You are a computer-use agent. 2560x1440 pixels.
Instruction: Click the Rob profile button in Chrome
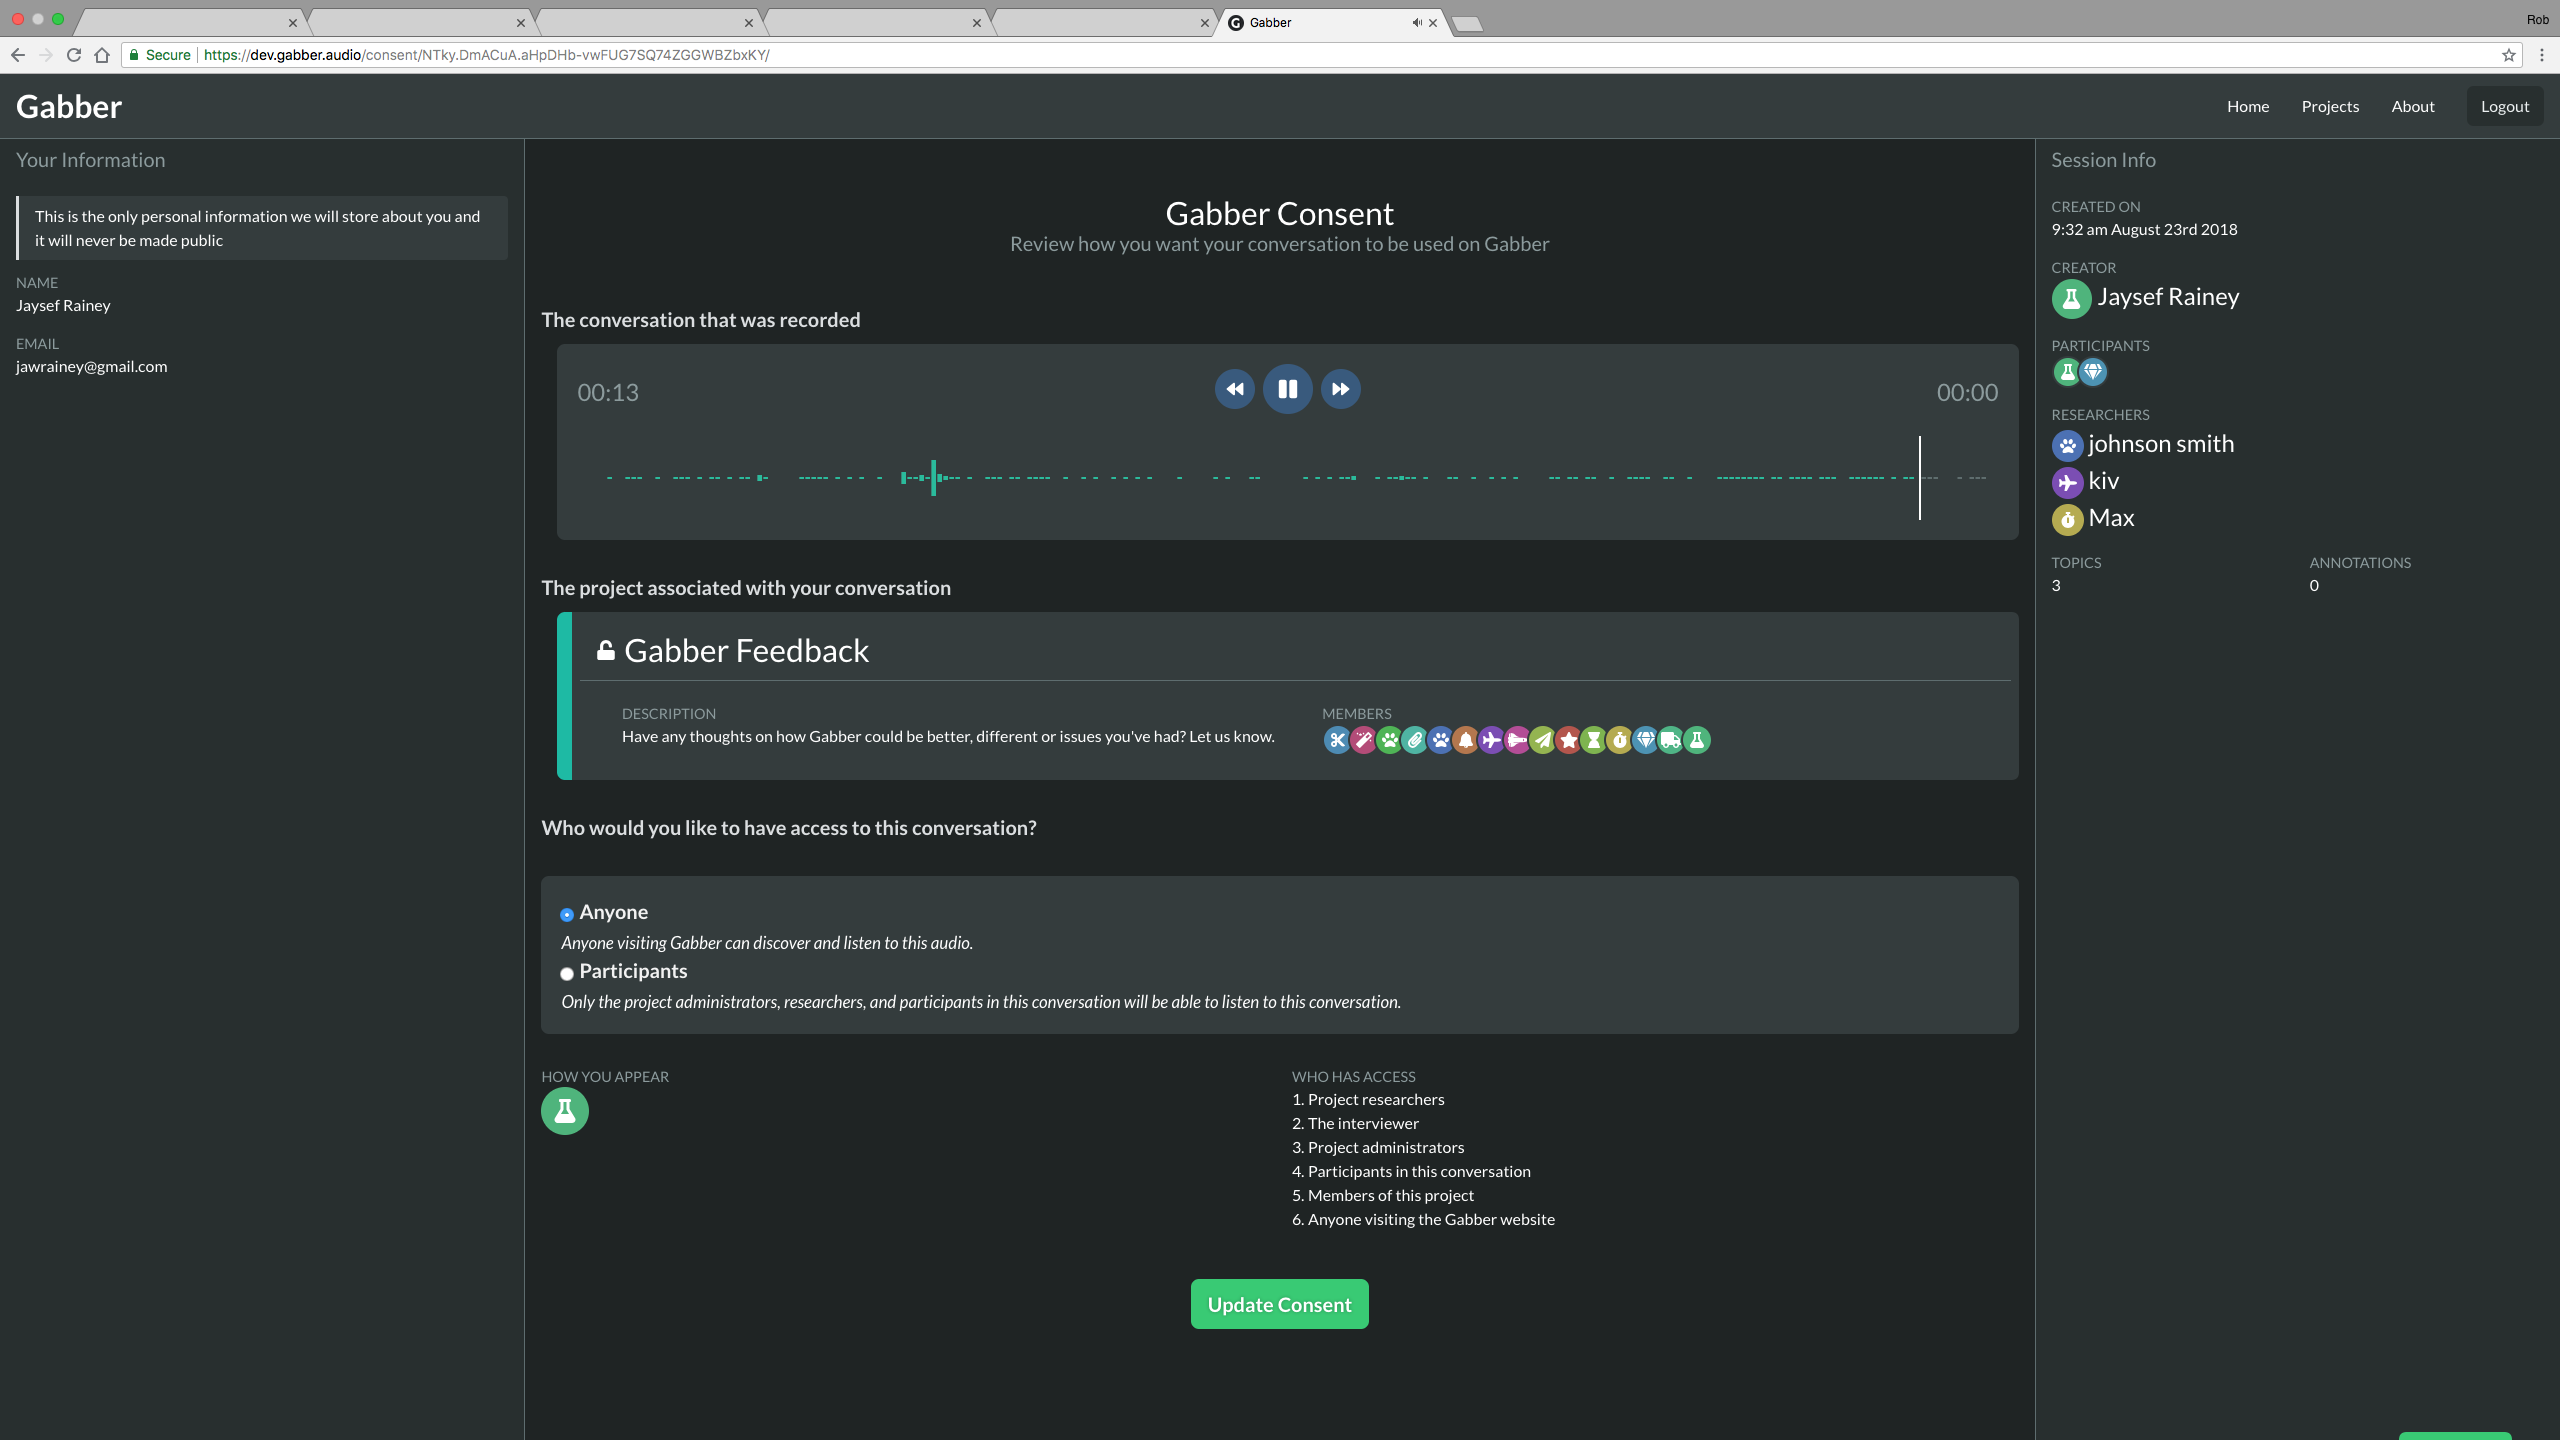(x=2538, y=20)
